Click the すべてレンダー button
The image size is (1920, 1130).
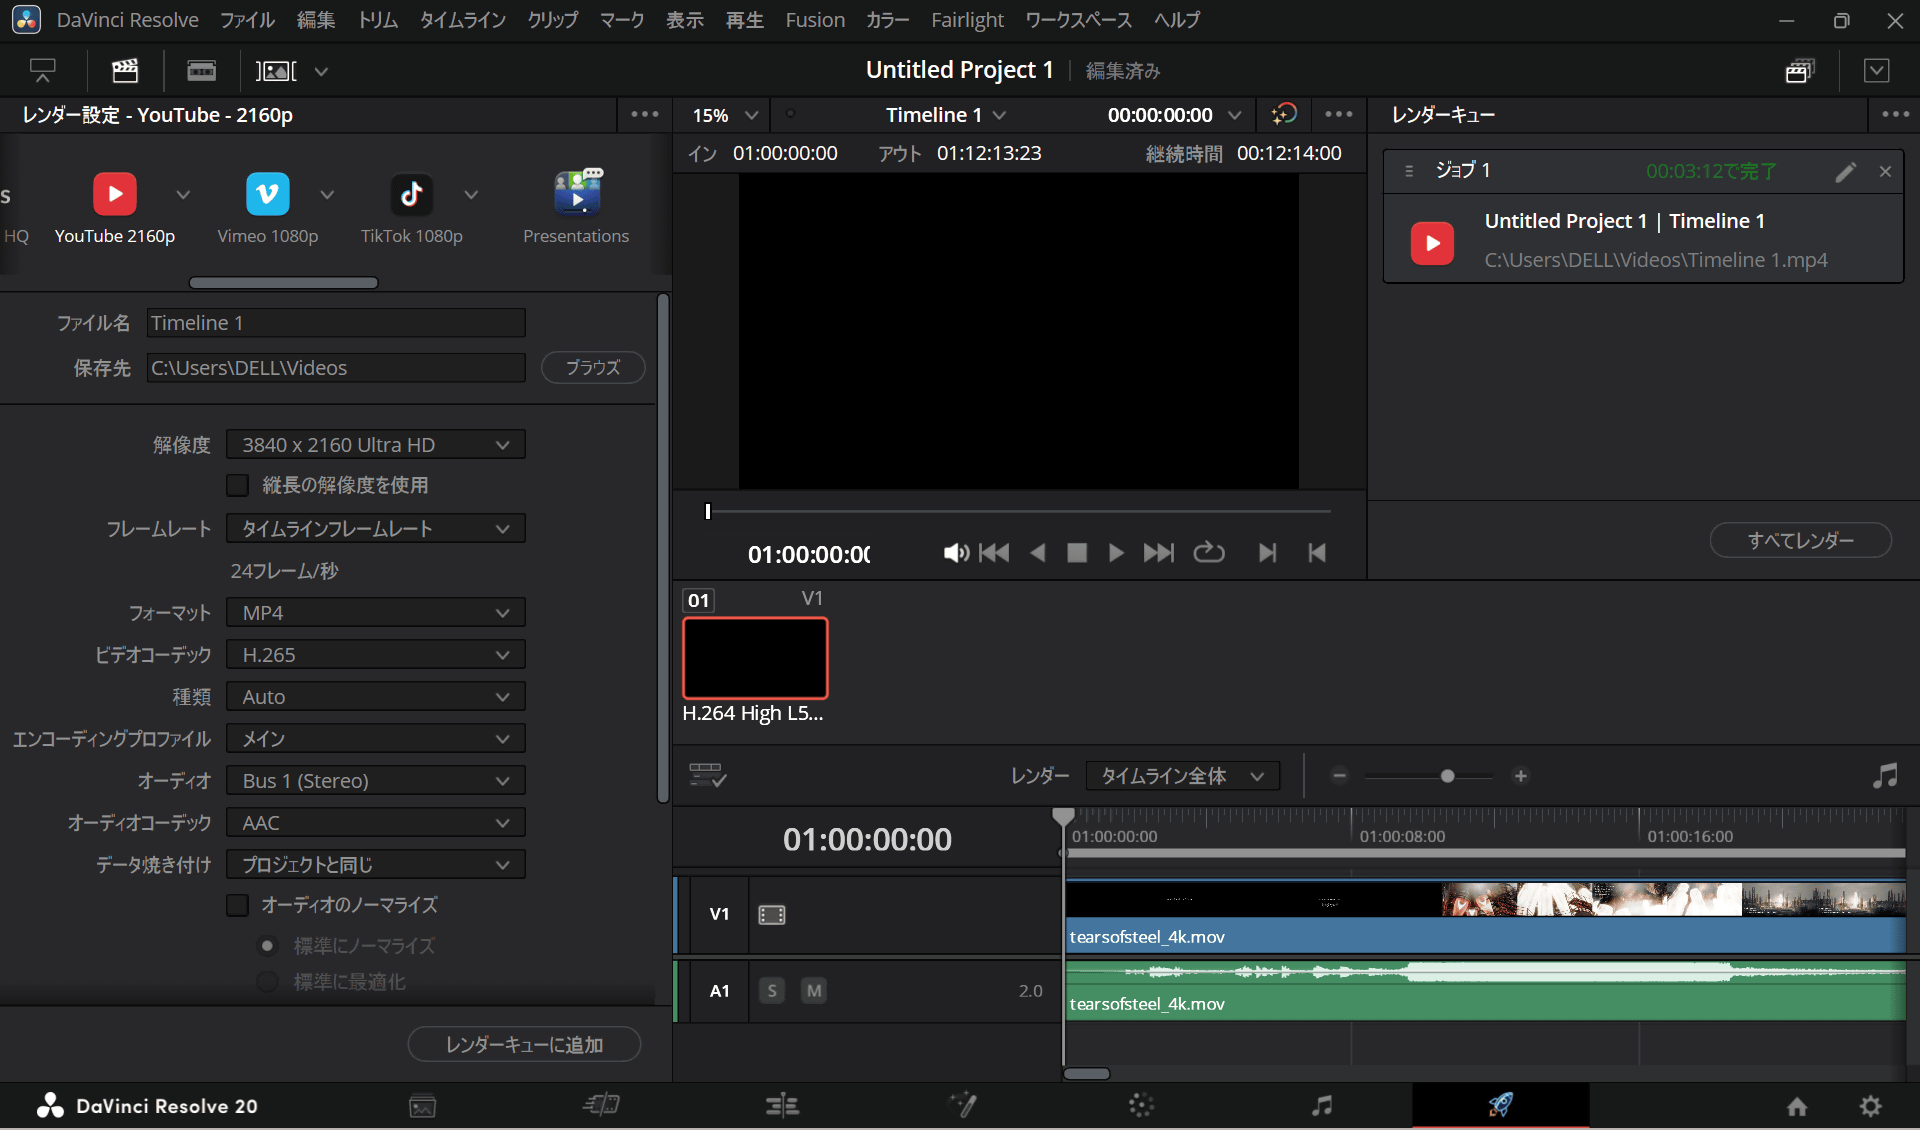coord(1800,540)
